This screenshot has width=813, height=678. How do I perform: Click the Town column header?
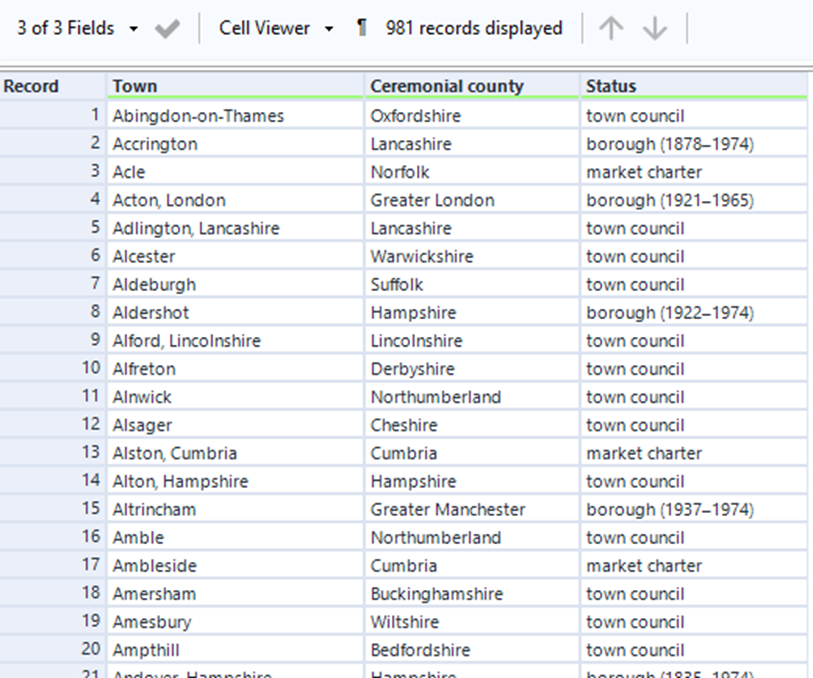tap(234, 86)
